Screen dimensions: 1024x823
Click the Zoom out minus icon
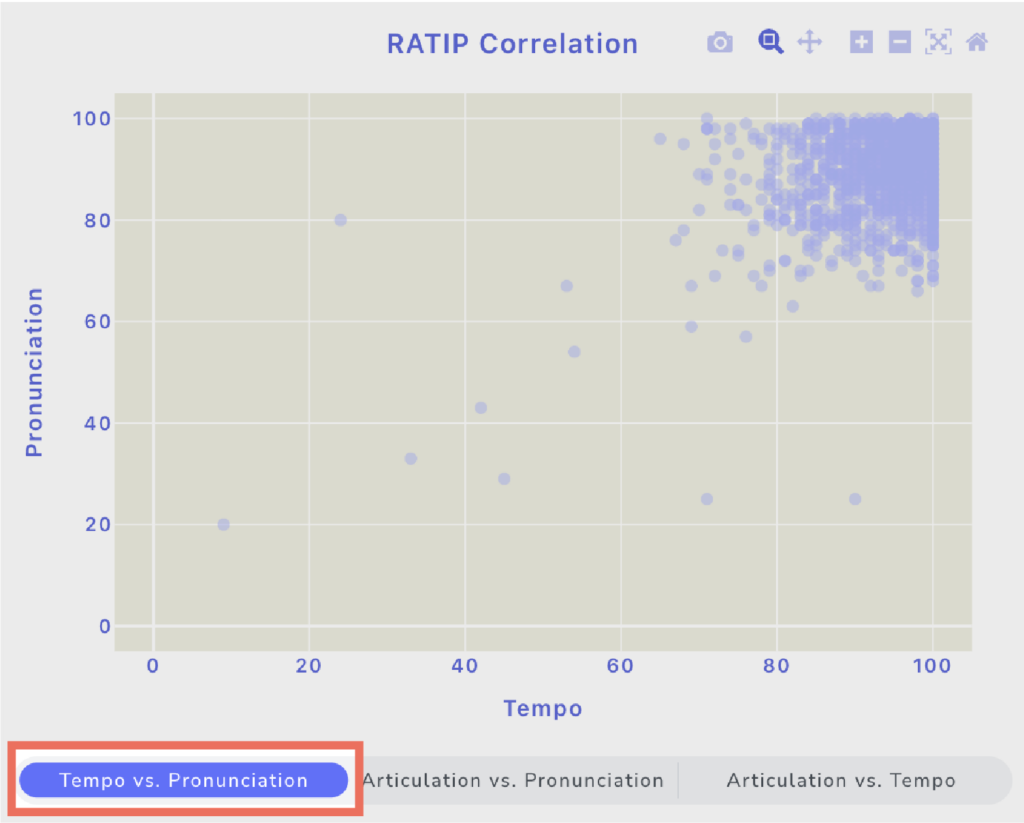tap(900, 42)
